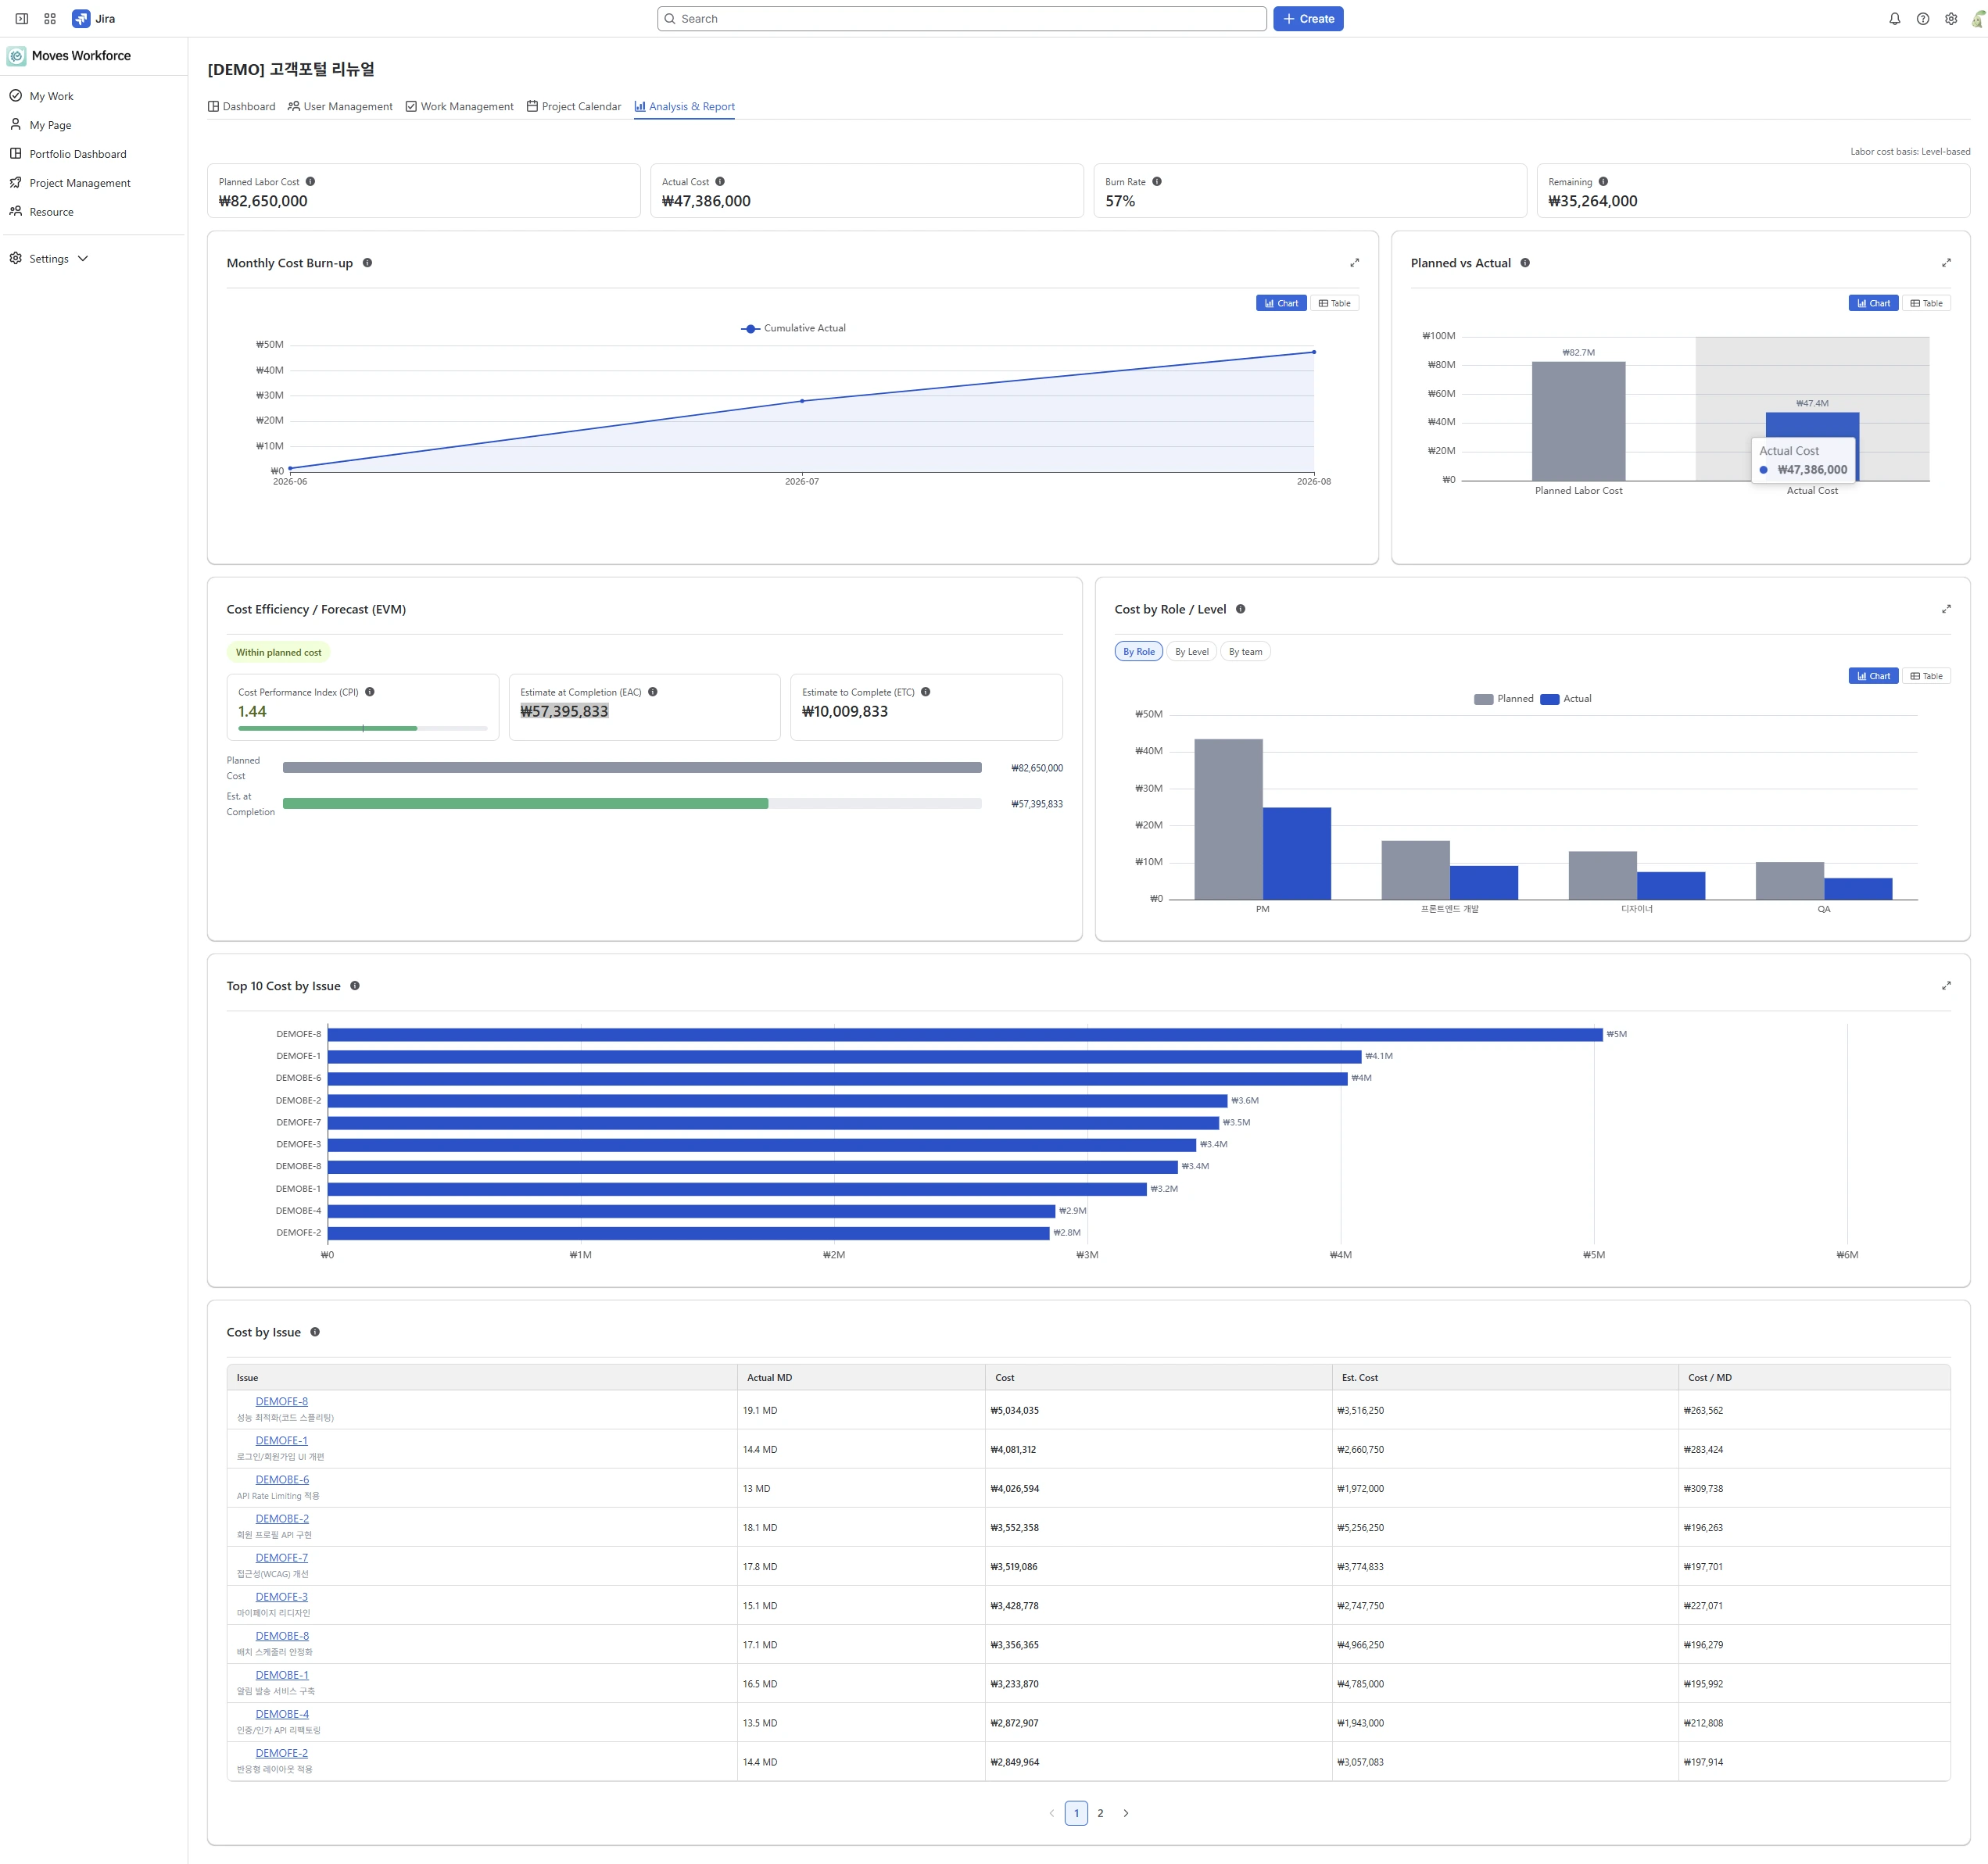
Task: Open the DEMOBE-4 issue link in the table
Action: (x=282, y=1714)
